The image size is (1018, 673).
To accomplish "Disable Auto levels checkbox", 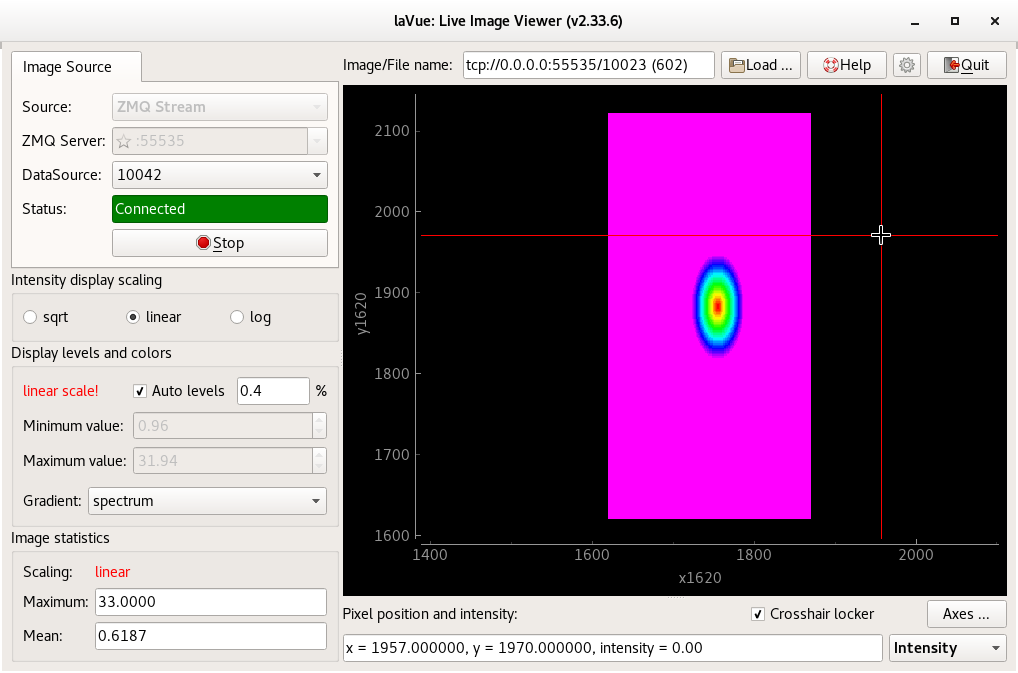I will [x=141, y=391].
